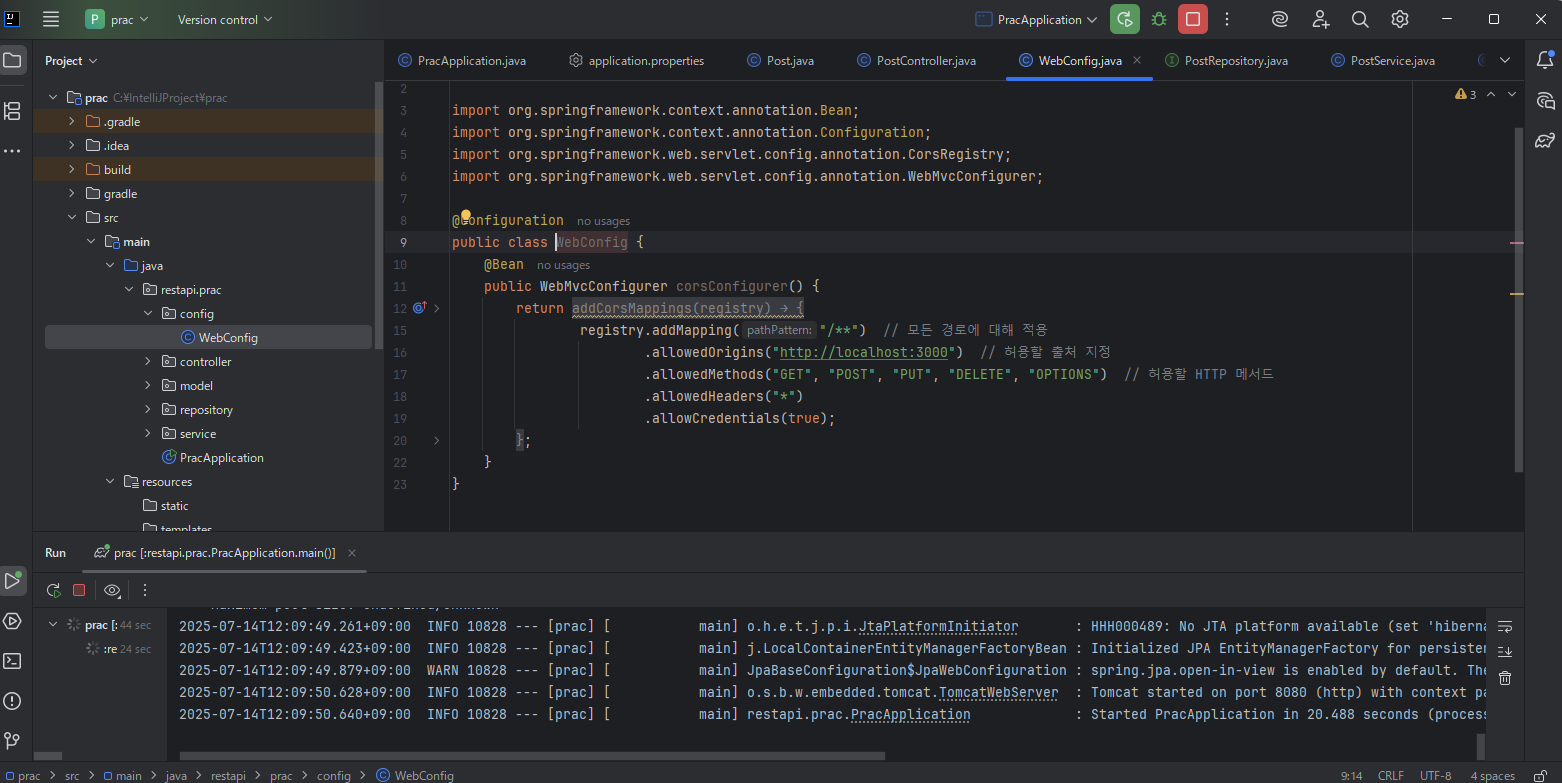This screenshot has width=1562, height=783.
Task: Switch to application.properties tab
Action: pyautogui.click(x=636, y=61)
